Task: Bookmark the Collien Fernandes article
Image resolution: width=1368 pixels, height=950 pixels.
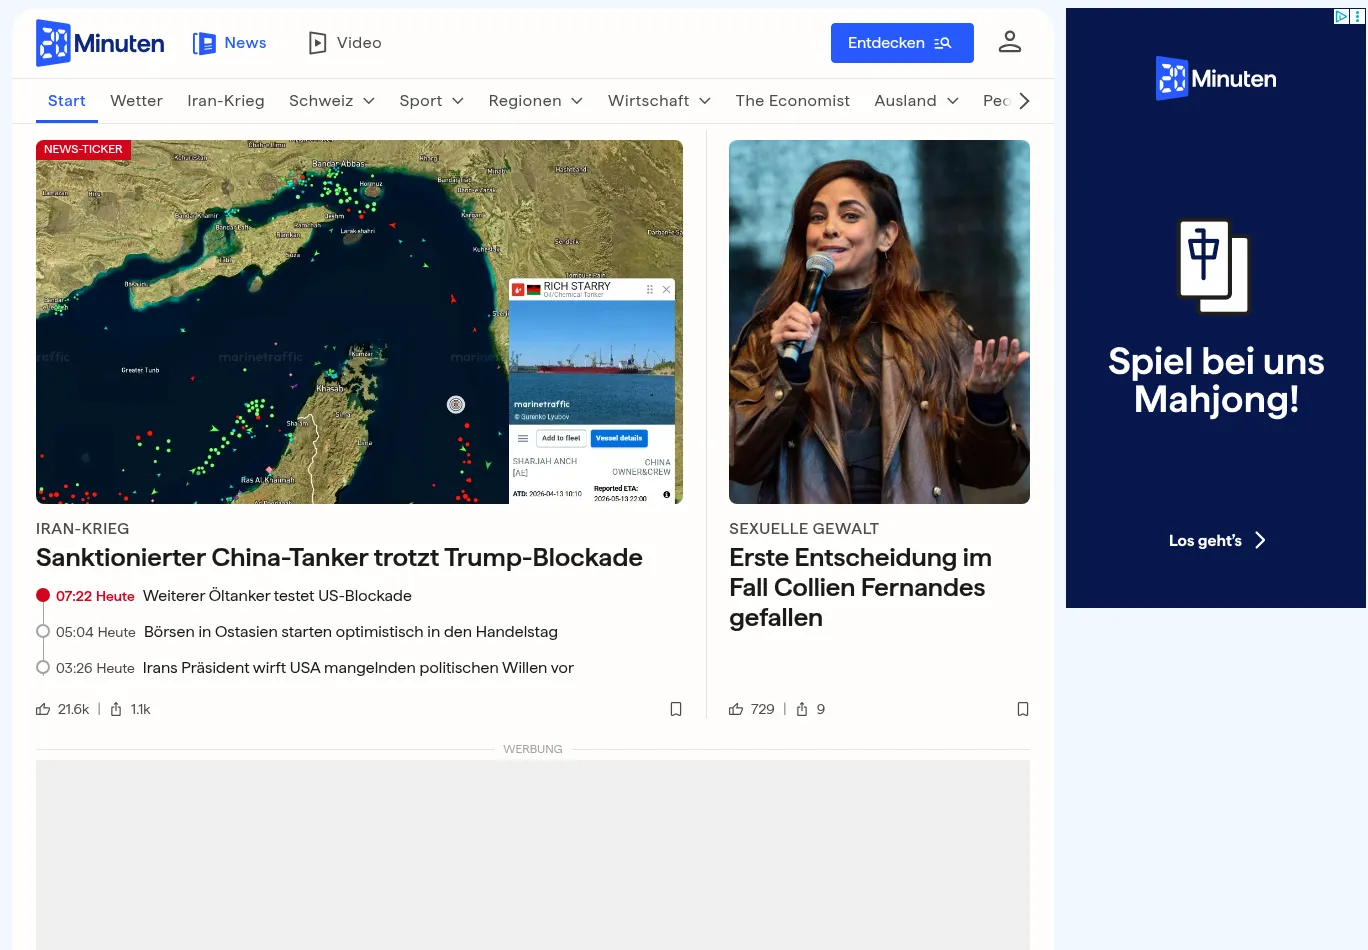Action: click(1022, 709)
